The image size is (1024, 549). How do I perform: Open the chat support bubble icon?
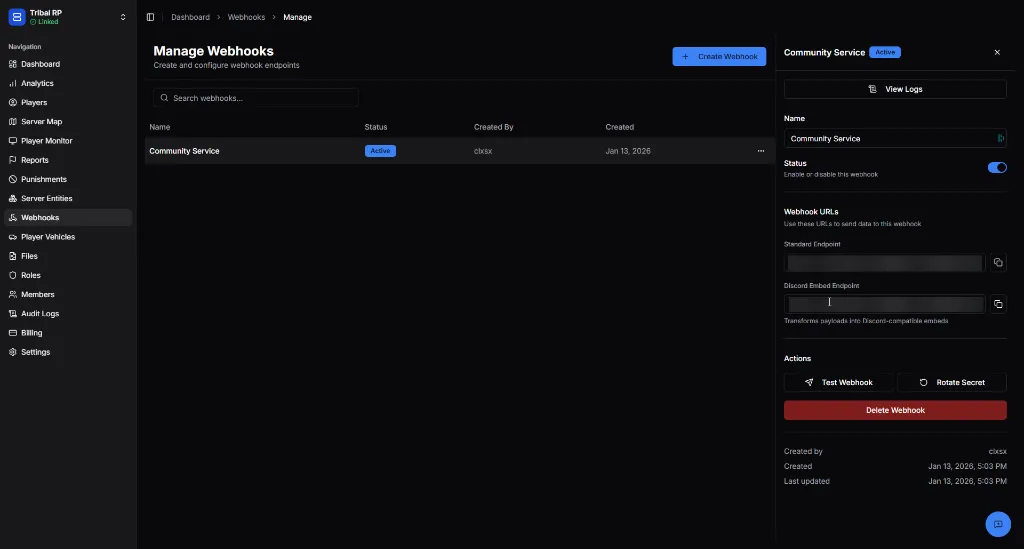click(x=998, y=524)
